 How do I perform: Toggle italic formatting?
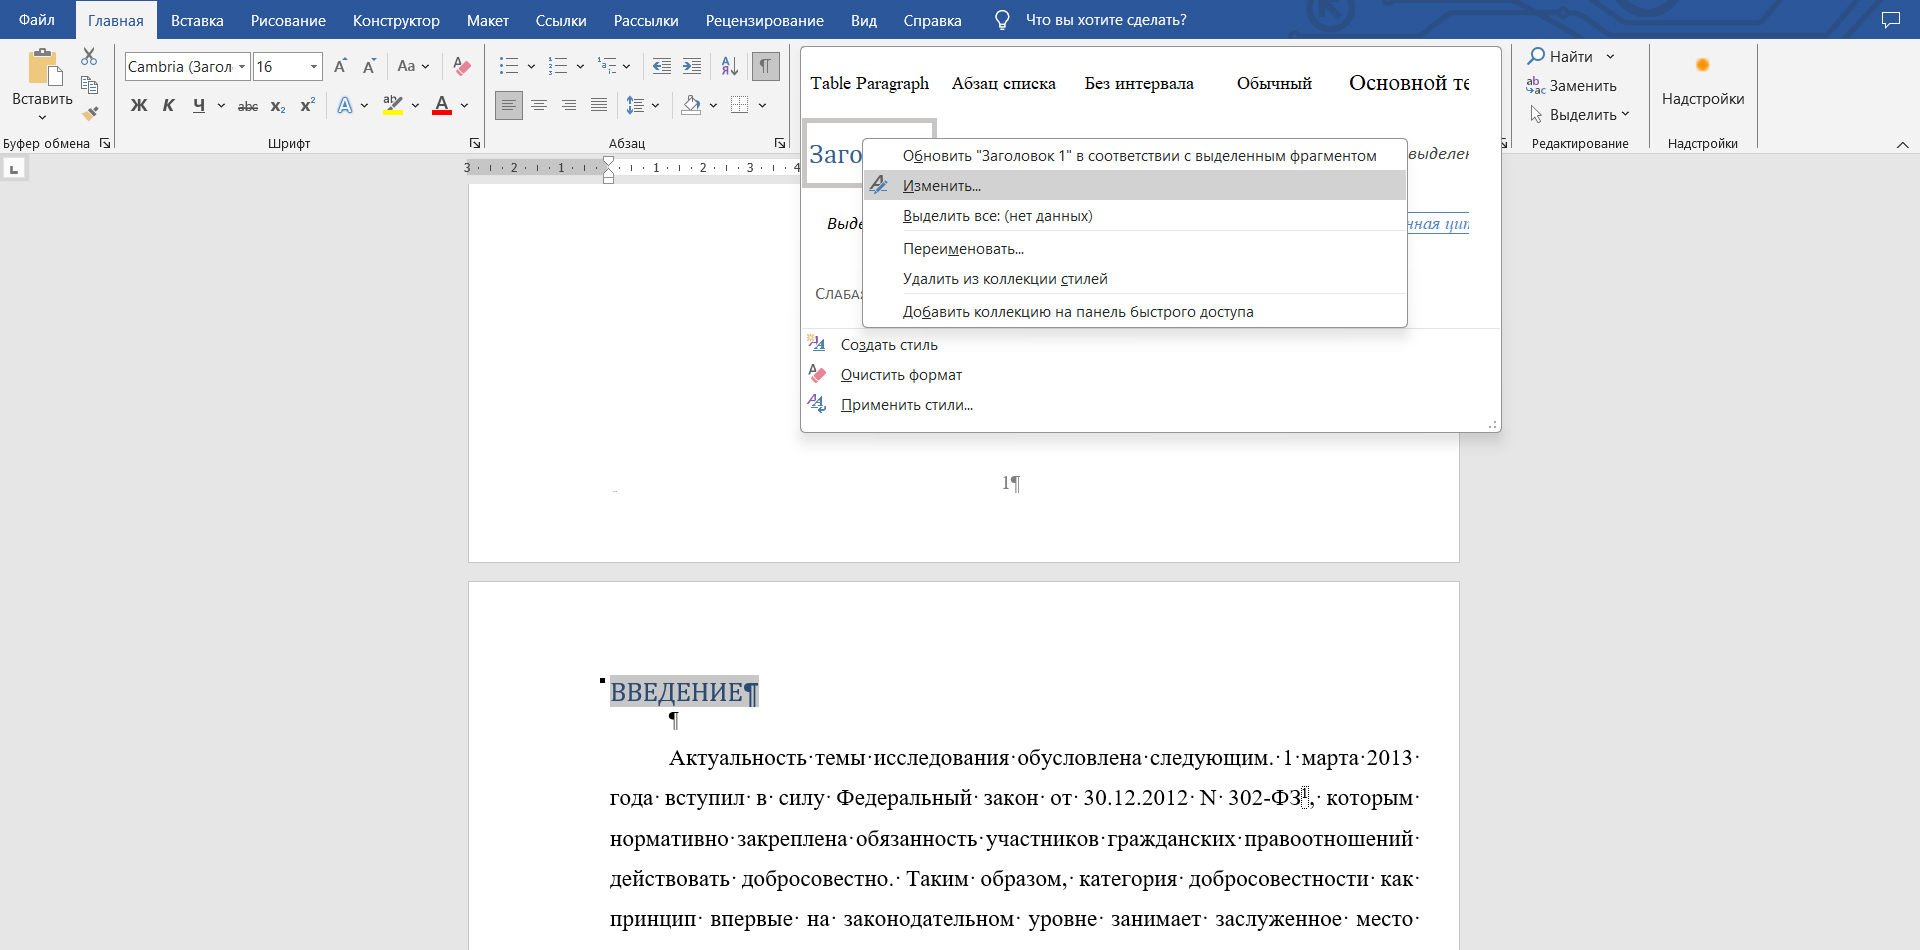coord(169,105)
